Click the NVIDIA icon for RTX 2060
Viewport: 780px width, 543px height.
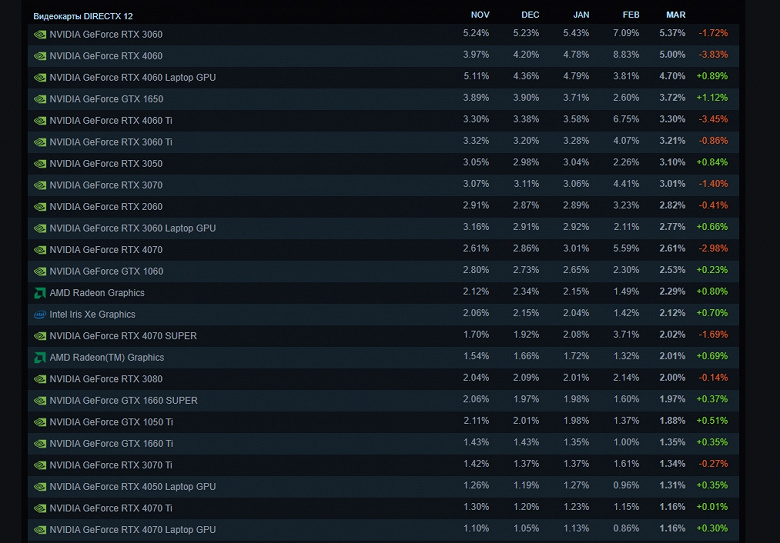click(40, 207)
